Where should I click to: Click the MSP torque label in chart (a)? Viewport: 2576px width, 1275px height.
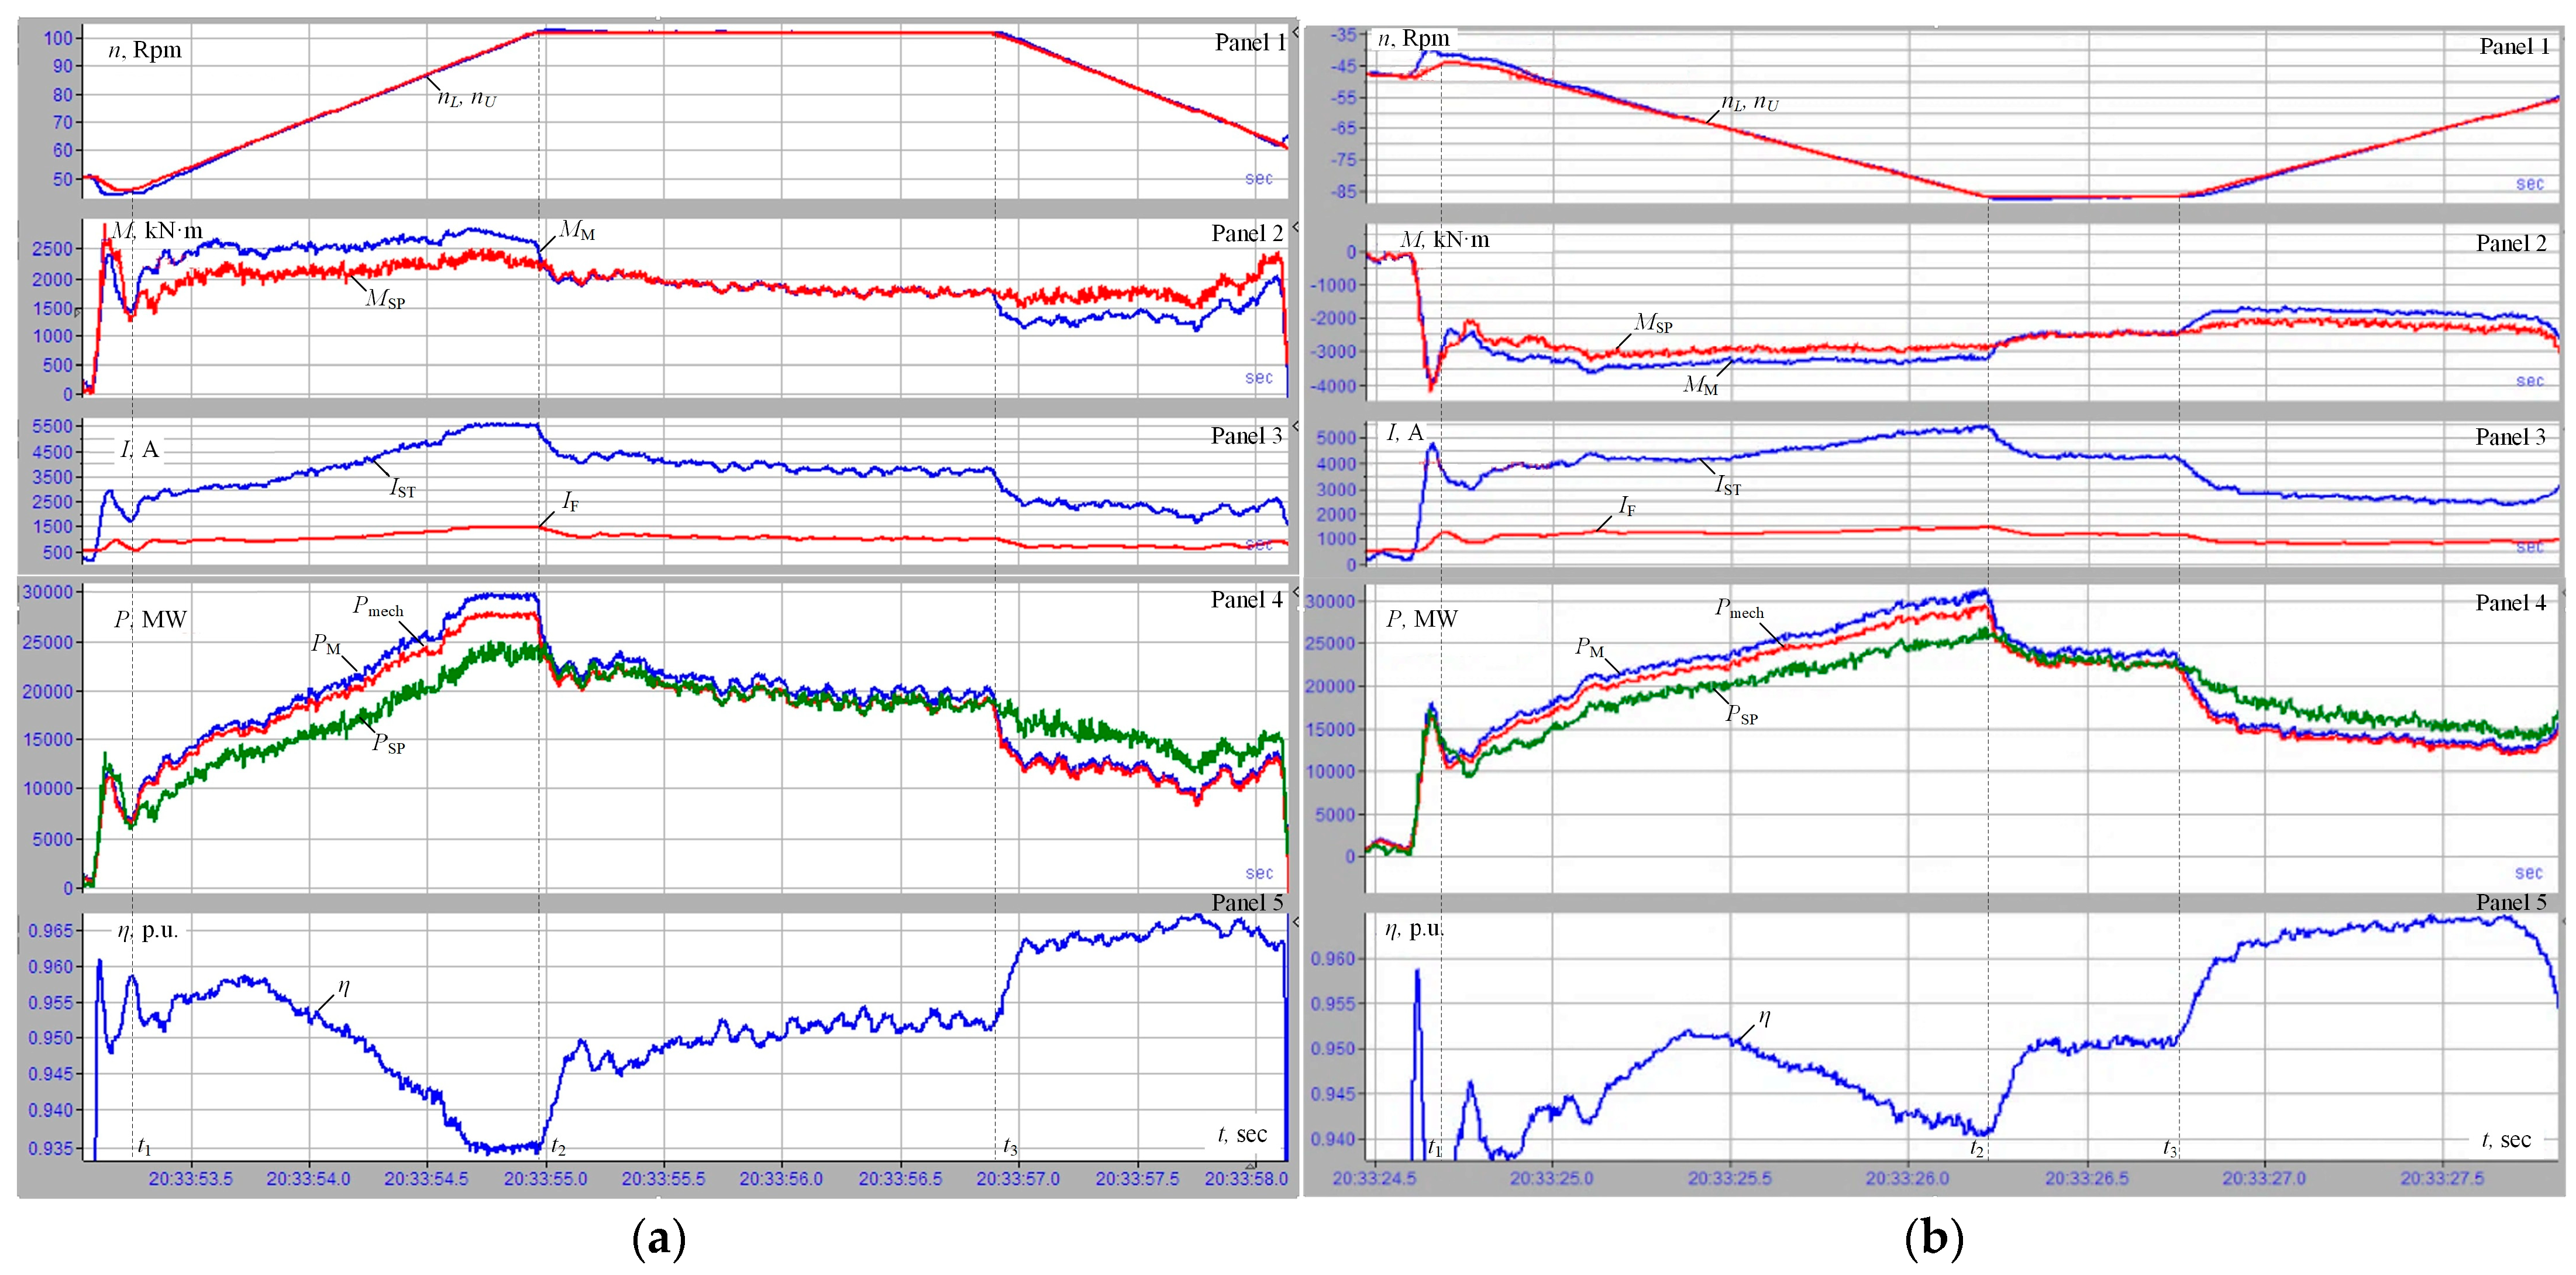click(x=385, y=299)
